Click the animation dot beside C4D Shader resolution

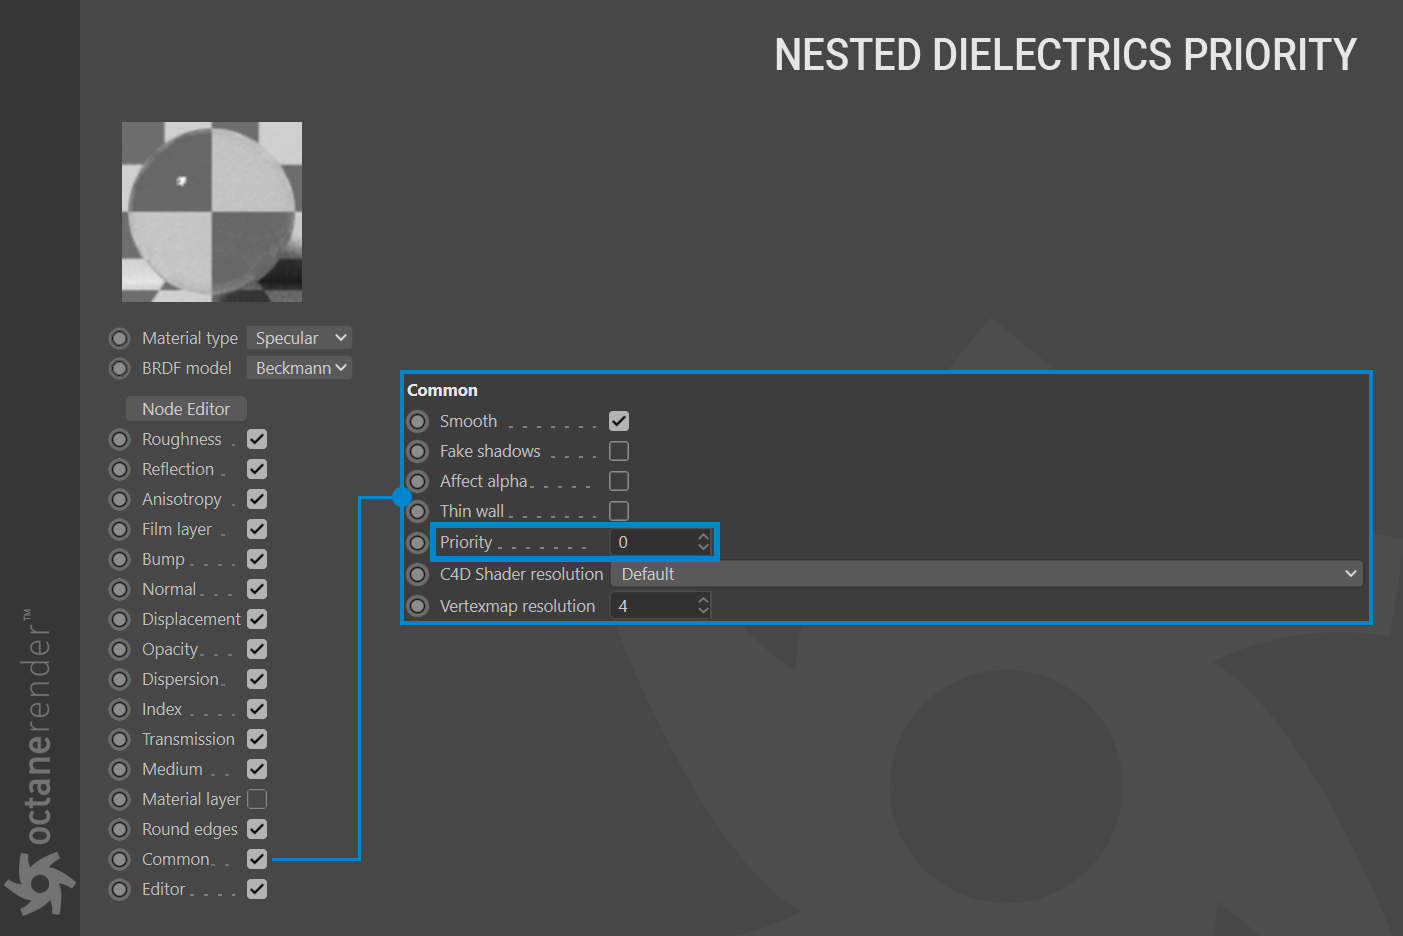coord(418,574)
